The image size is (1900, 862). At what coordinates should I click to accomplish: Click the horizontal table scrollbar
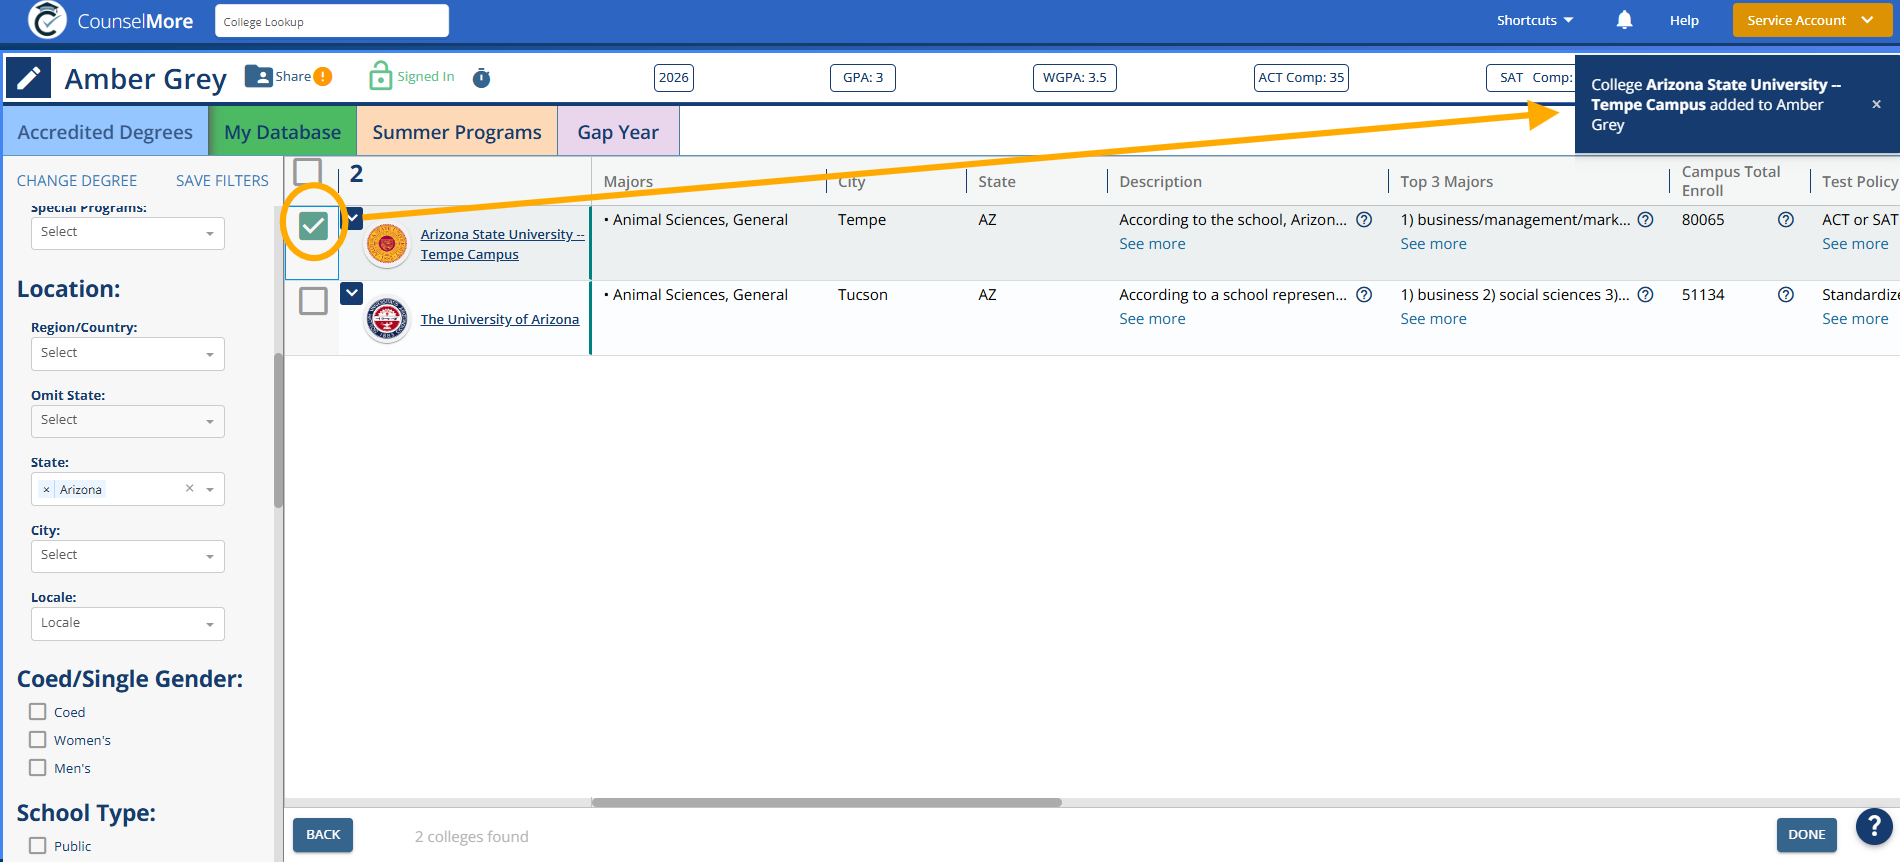(826, 802)
